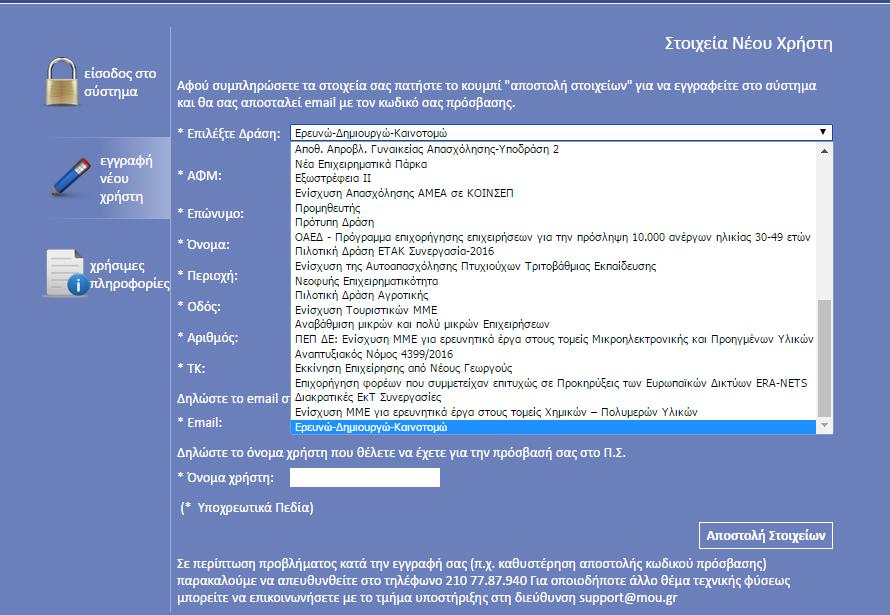Select Πρότυπη Δράση option
Screen dimensions: 890x615
(553, 222)
